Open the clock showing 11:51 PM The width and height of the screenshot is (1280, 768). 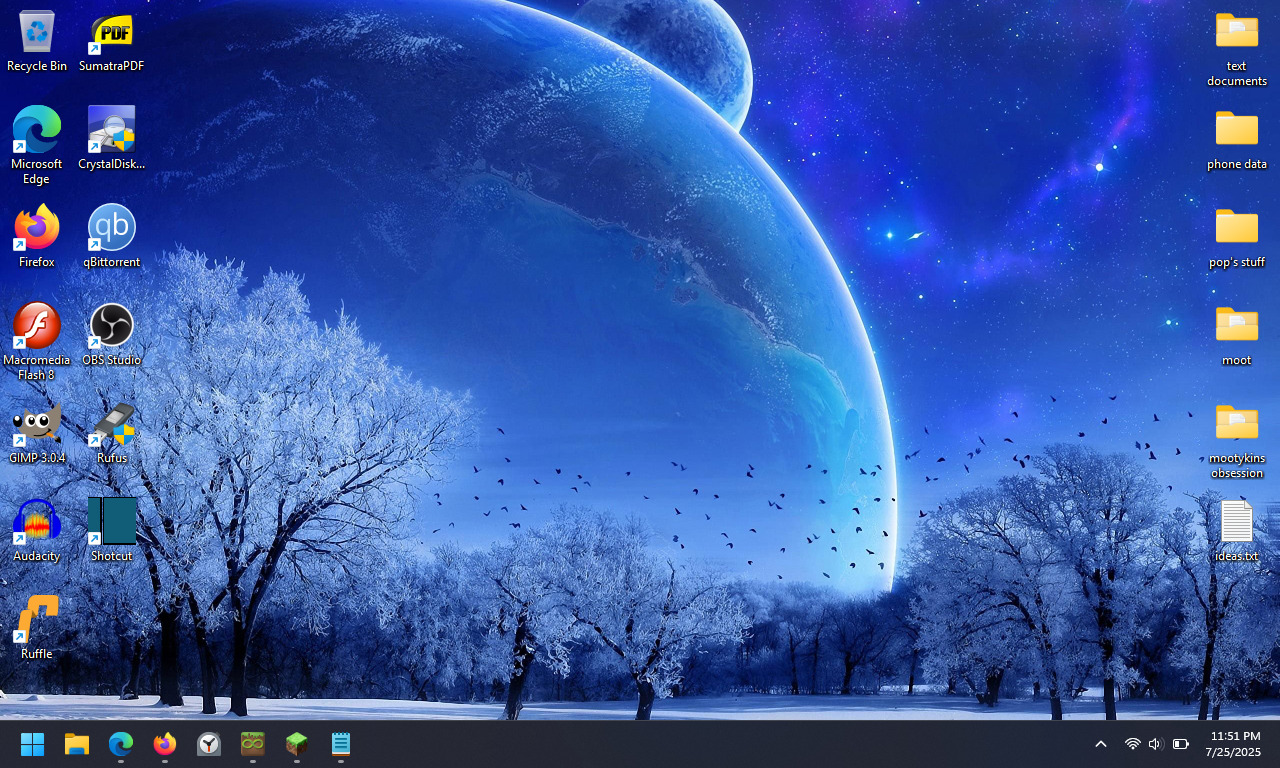tap(1235, 744)
